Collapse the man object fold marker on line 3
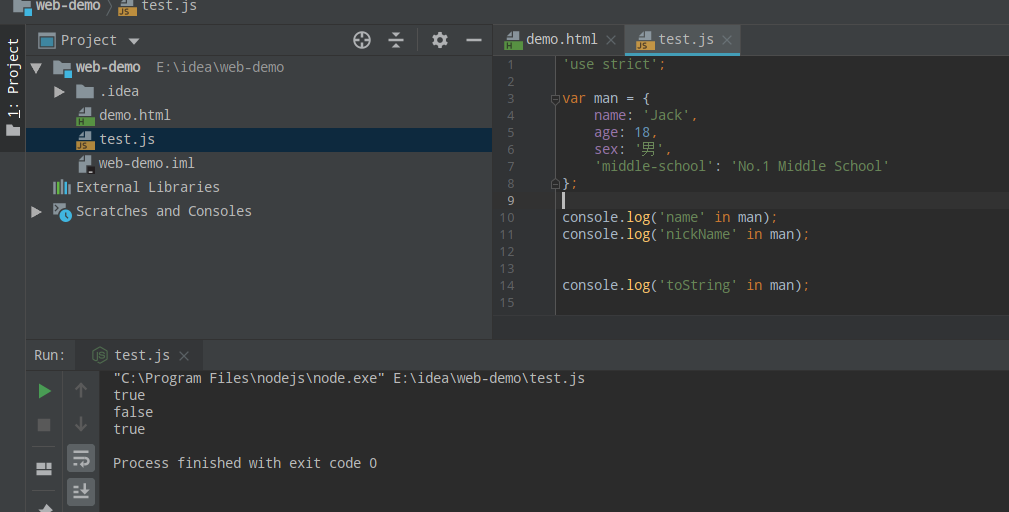The height and width of the screenshot is (512, 1009). pyautogui.click(x=555, y=99)
